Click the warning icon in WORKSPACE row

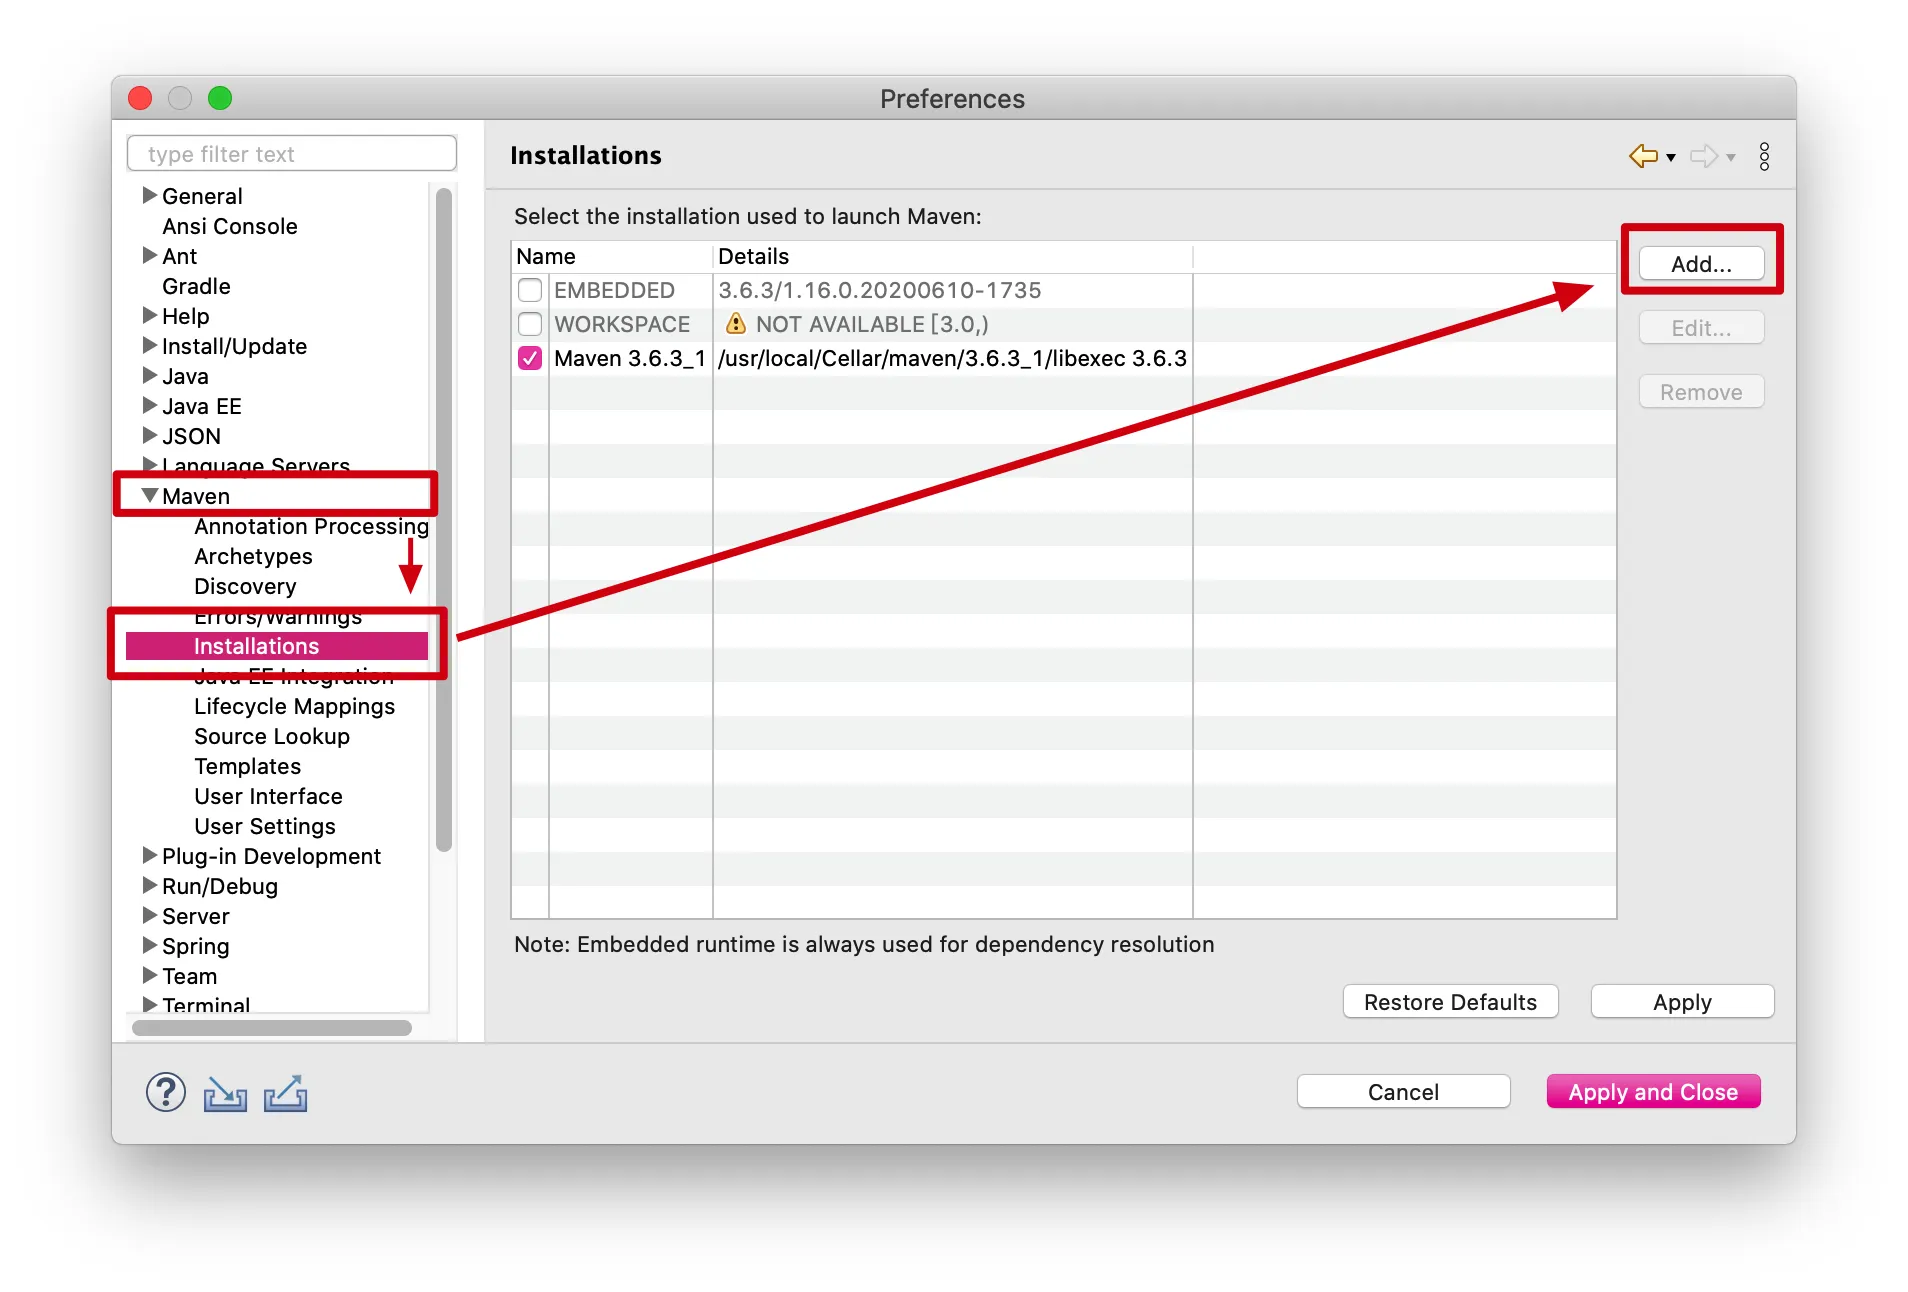coord(736,324)
